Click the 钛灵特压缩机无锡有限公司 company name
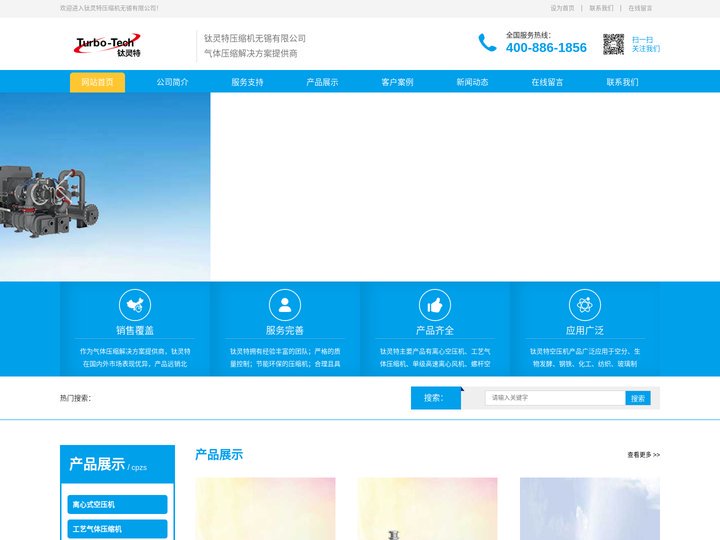The height and width of the screenshot is (540, 720). (x=255, y=39)
